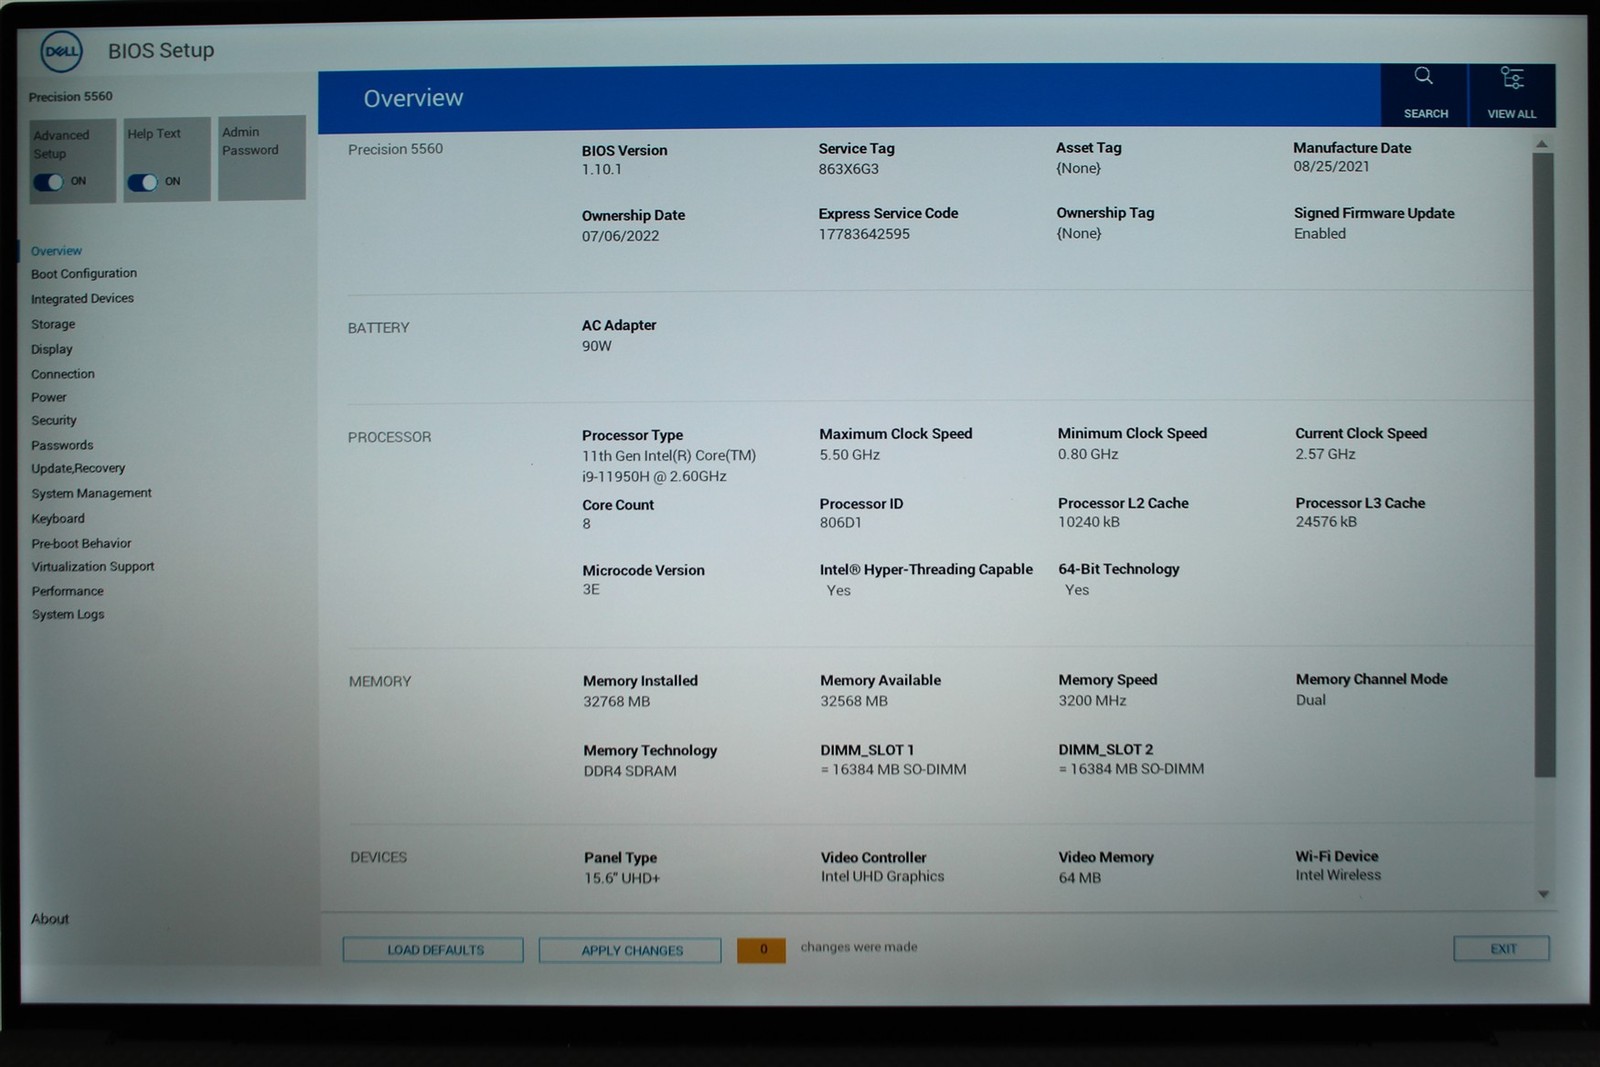Click the Memory Installed value 32768 MB
This screenshot has width=1600, height=1067.
[x=617, y=702]
